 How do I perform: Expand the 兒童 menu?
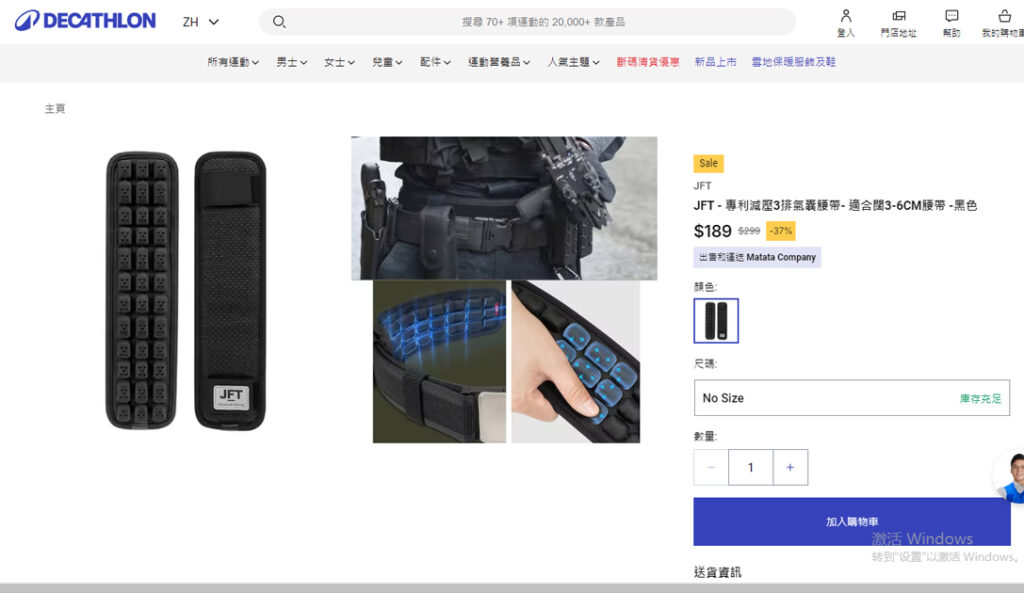[x=387, y=62]
